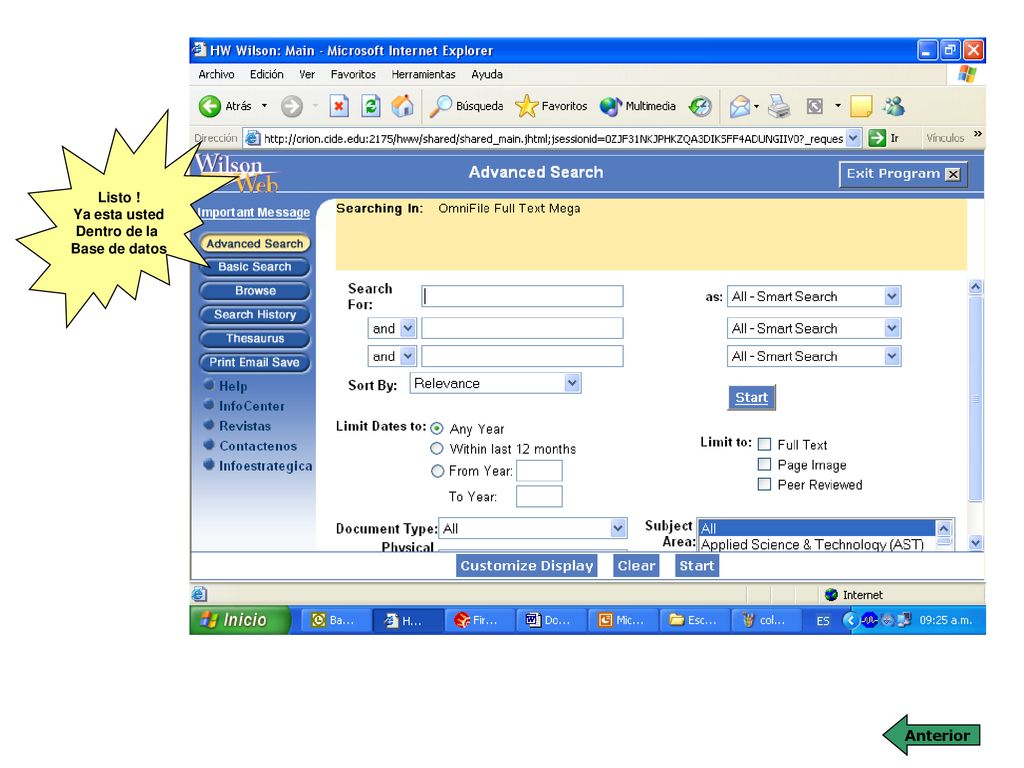The width and height of the screenshot is (1024, 768).
Task: Open first All - Smart Search dropdown
Action: tap(814, 296)
